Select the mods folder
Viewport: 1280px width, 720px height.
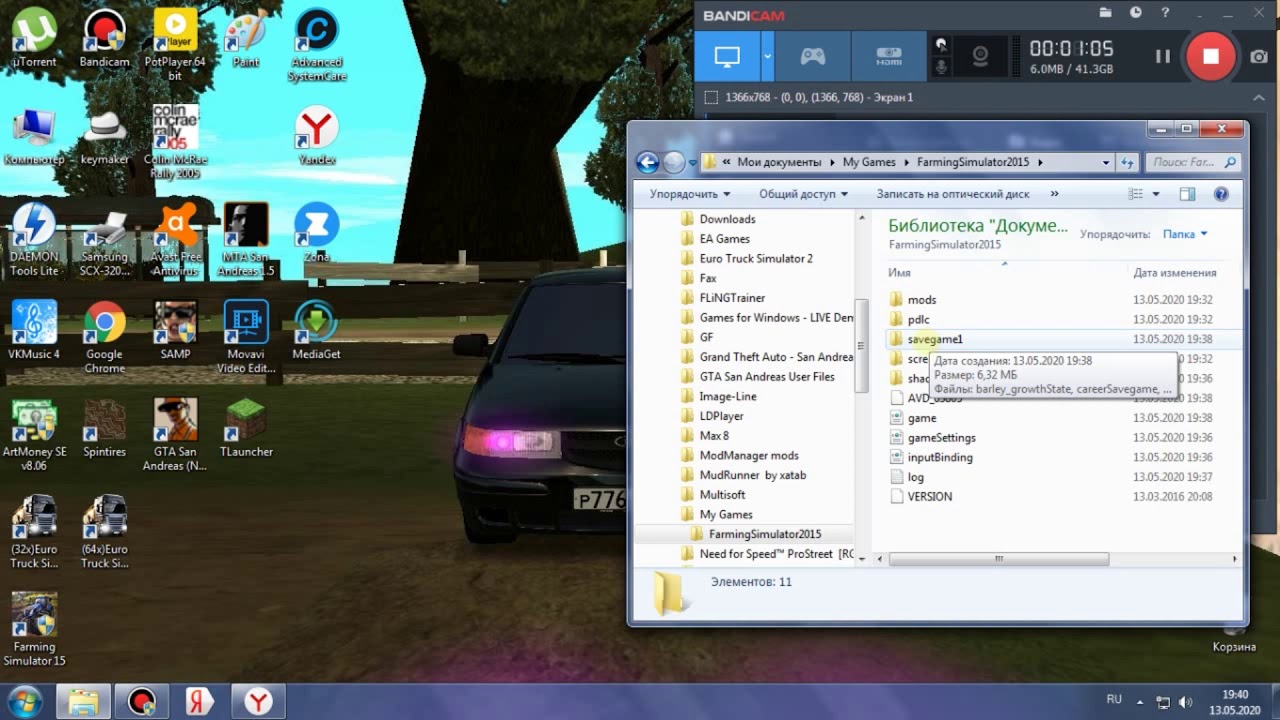[x=921, y=300]
